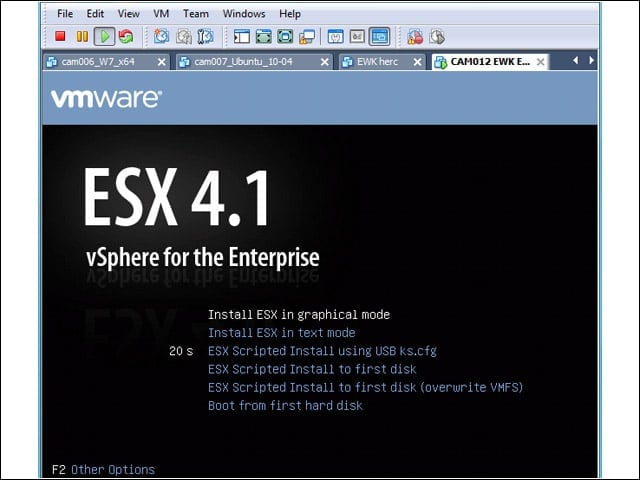
Task: Select ESX Scripted Install using USB ks.cfg
Action: tap(322, 351)
